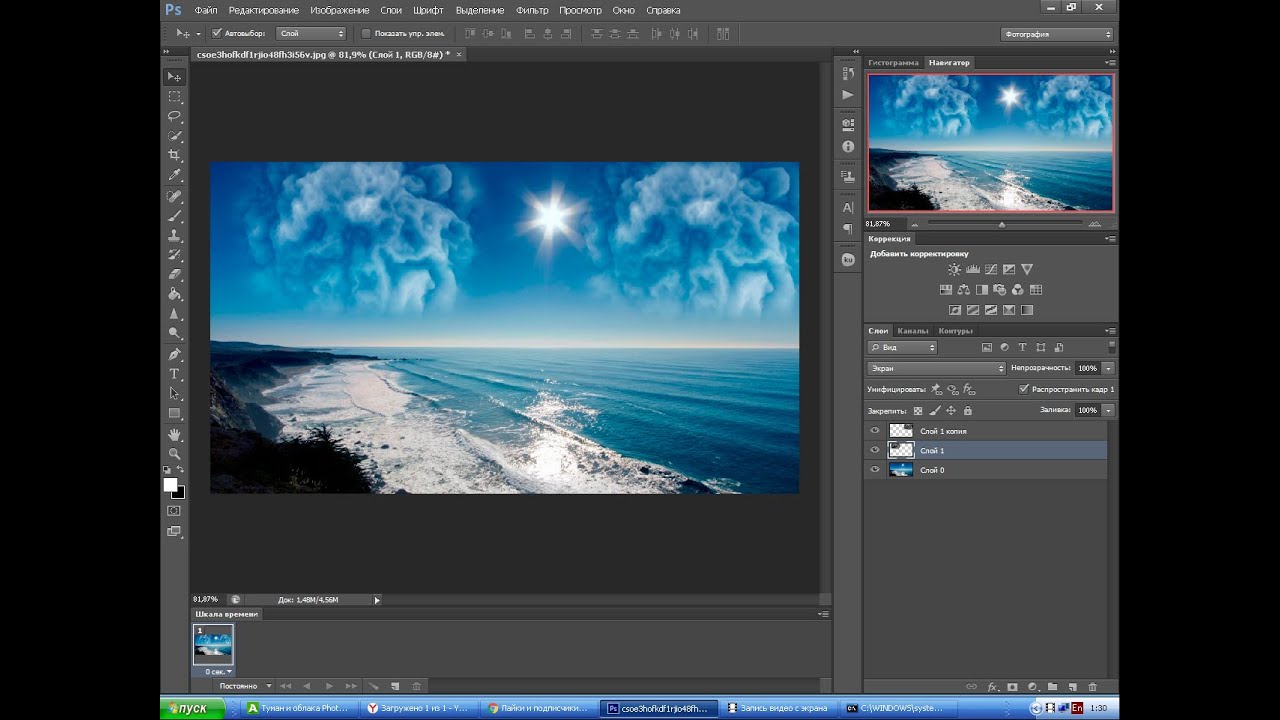The image size is (1280, 720).
Task: Click the Lock All padlock icon
Action: click(x=968, y=410)
